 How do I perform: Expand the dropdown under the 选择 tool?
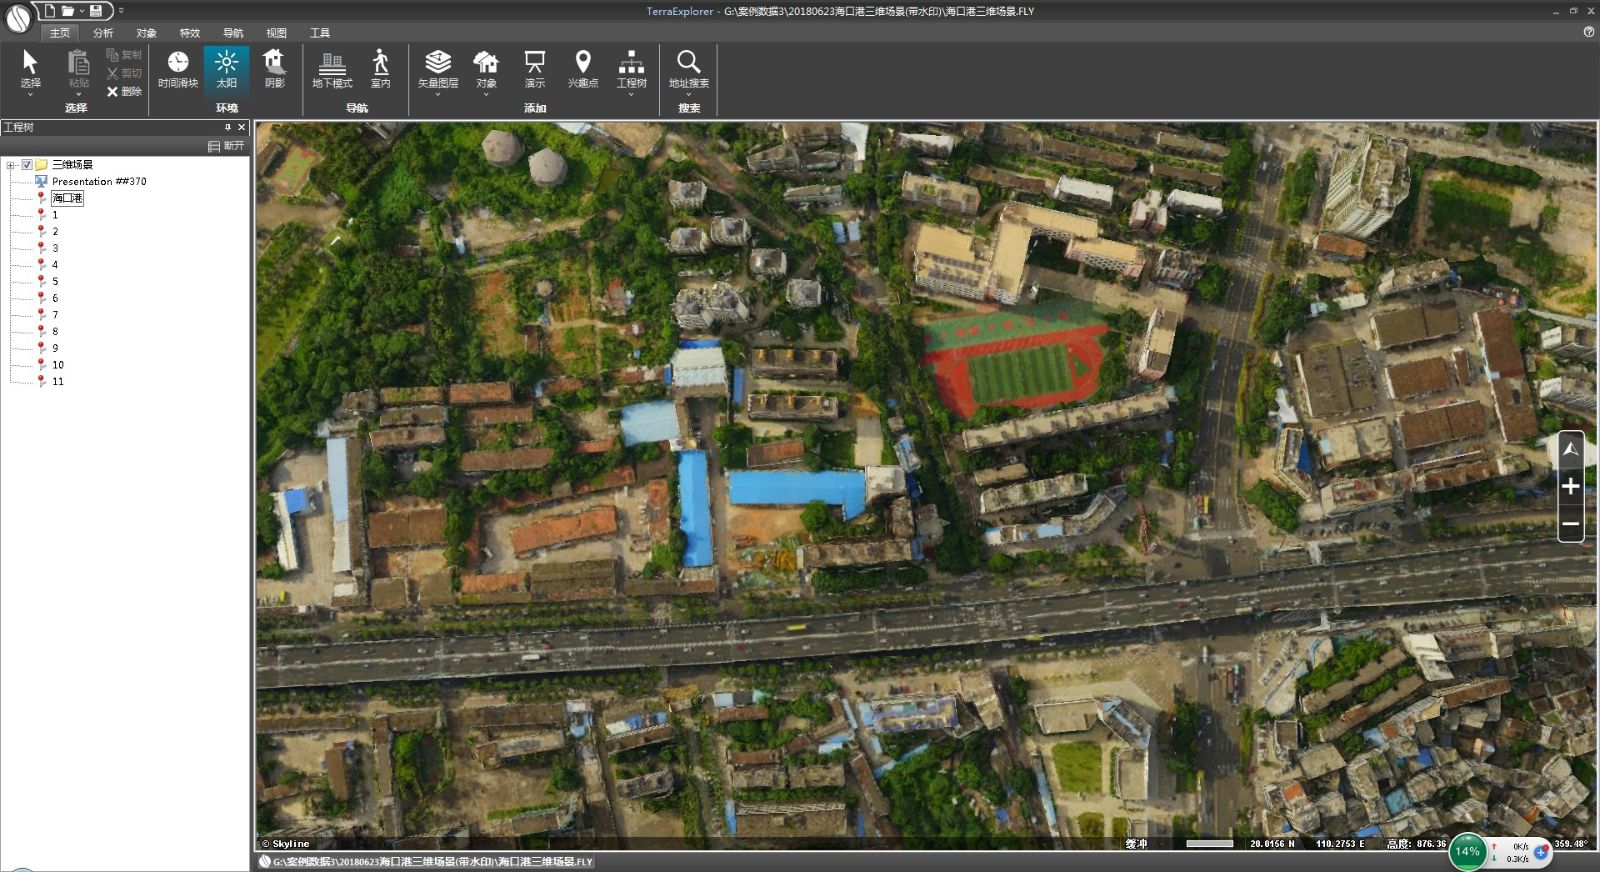pyautogui.click(x=30, y=94)
